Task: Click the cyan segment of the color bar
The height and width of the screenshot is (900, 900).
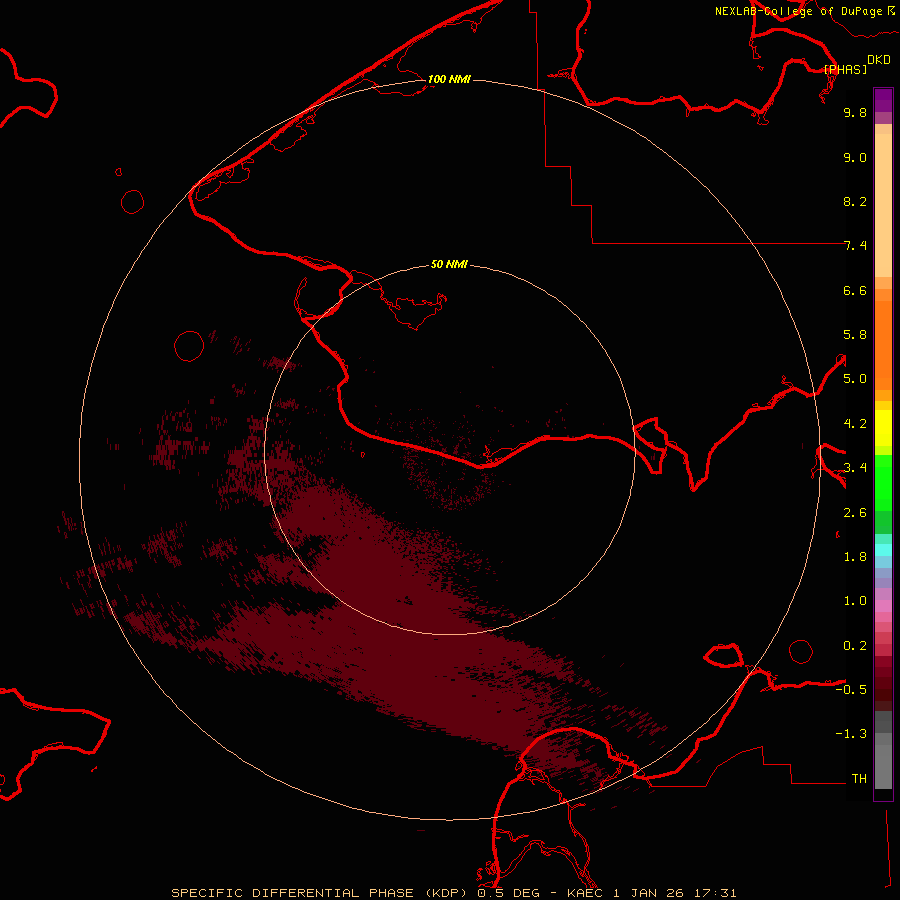Action: [x=883, y=549]
